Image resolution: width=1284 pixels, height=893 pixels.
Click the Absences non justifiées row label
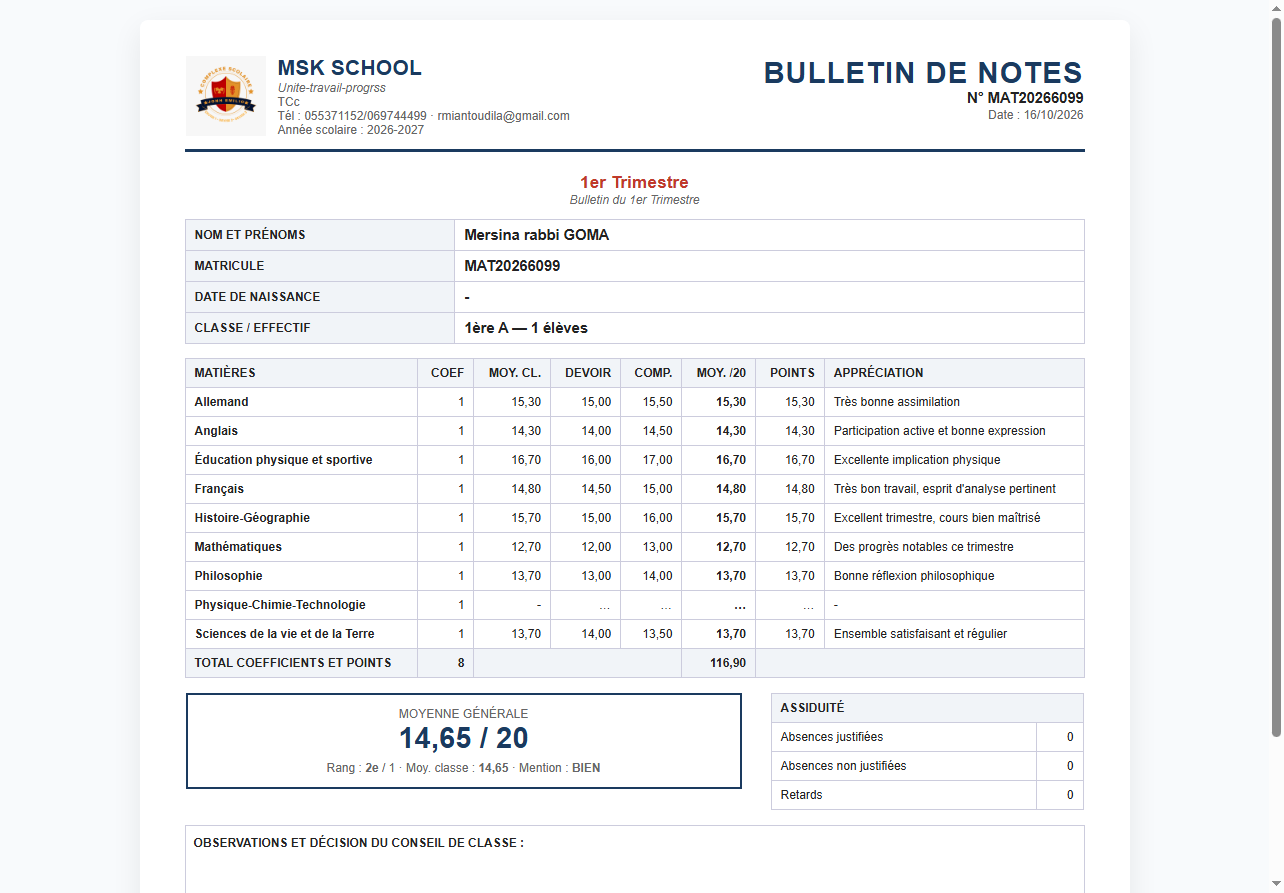pos(843,766)
